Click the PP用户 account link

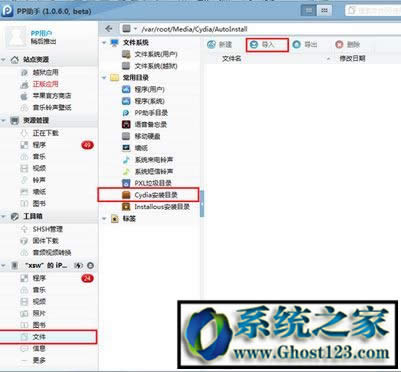click(x=42, y=33)
